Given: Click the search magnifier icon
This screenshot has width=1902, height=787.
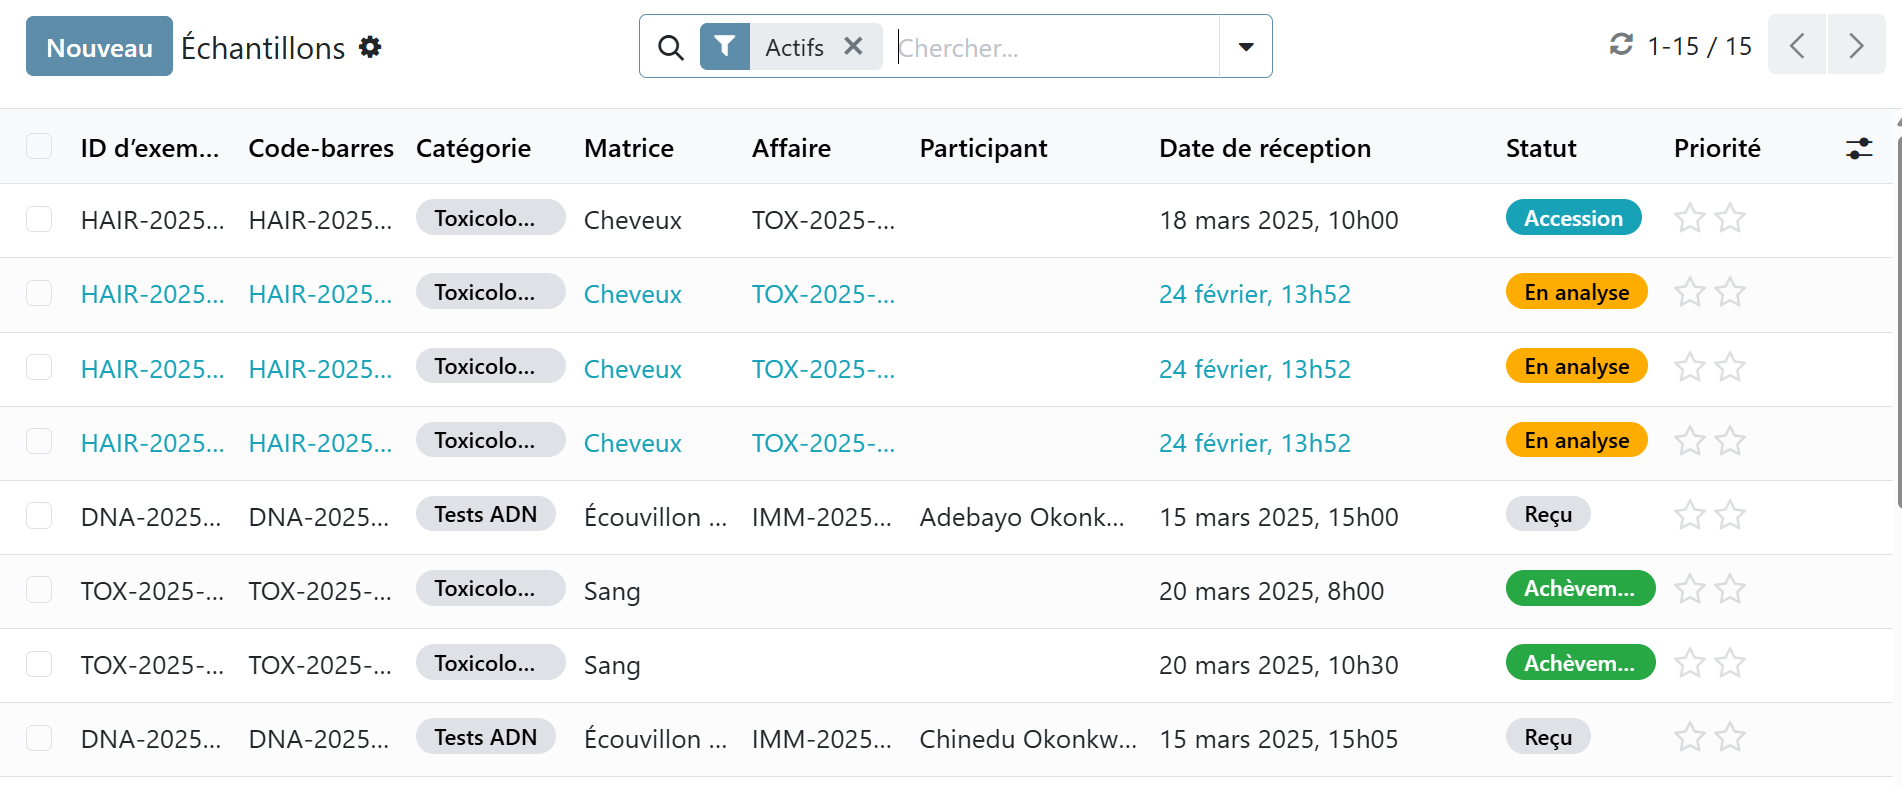Looking at the screenshot, I should point(671,47).
